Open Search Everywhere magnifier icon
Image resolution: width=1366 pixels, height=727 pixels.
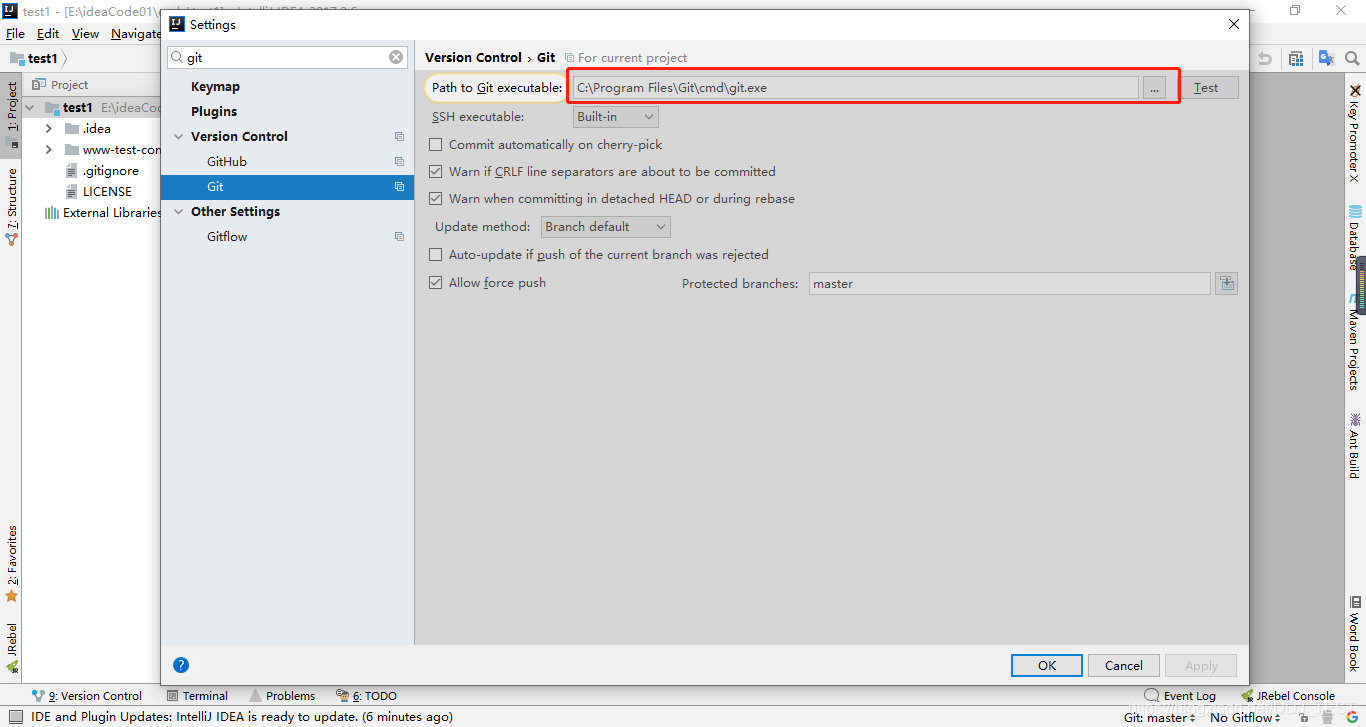tap(1353, 59)
